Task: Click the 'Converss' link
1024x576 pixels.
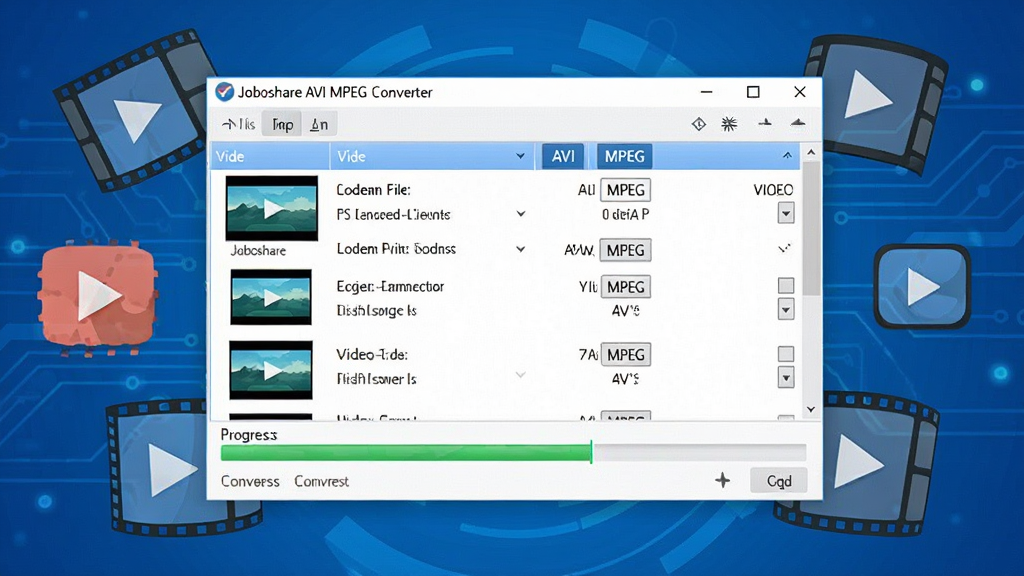Action: (250, 481)
